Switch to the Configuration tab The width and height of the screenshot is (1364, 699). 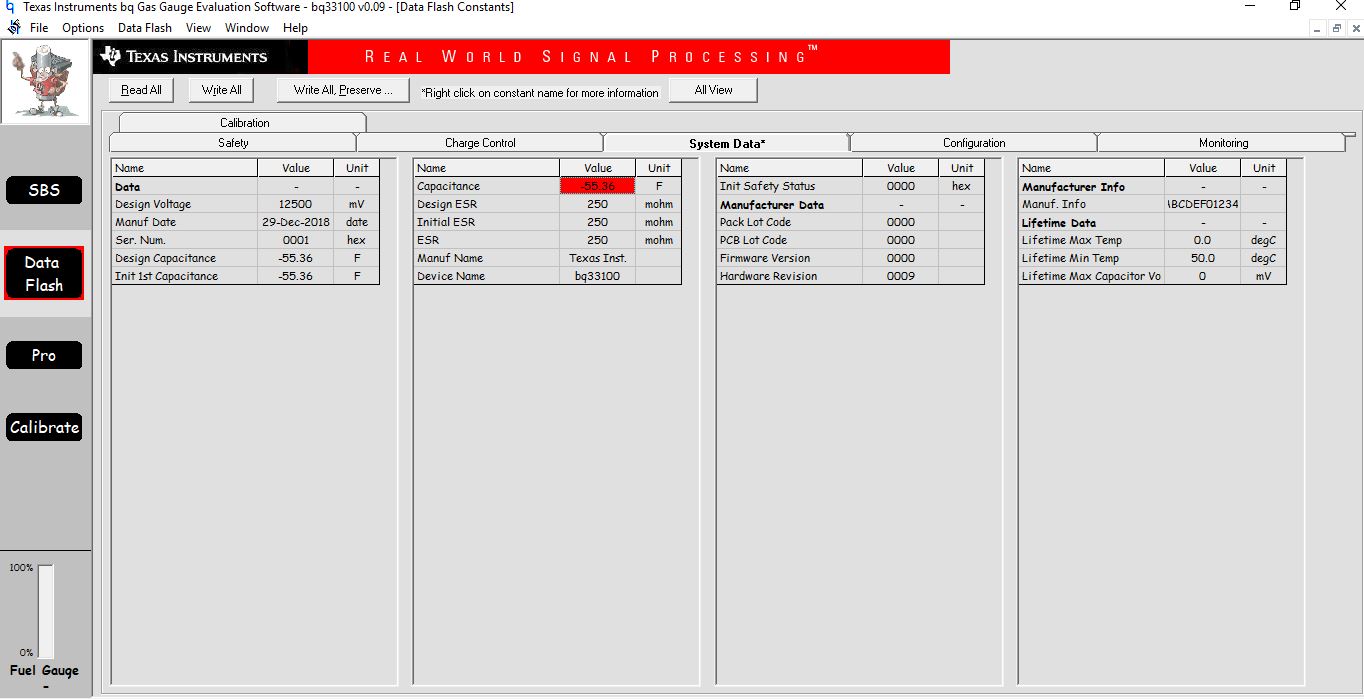974,143
